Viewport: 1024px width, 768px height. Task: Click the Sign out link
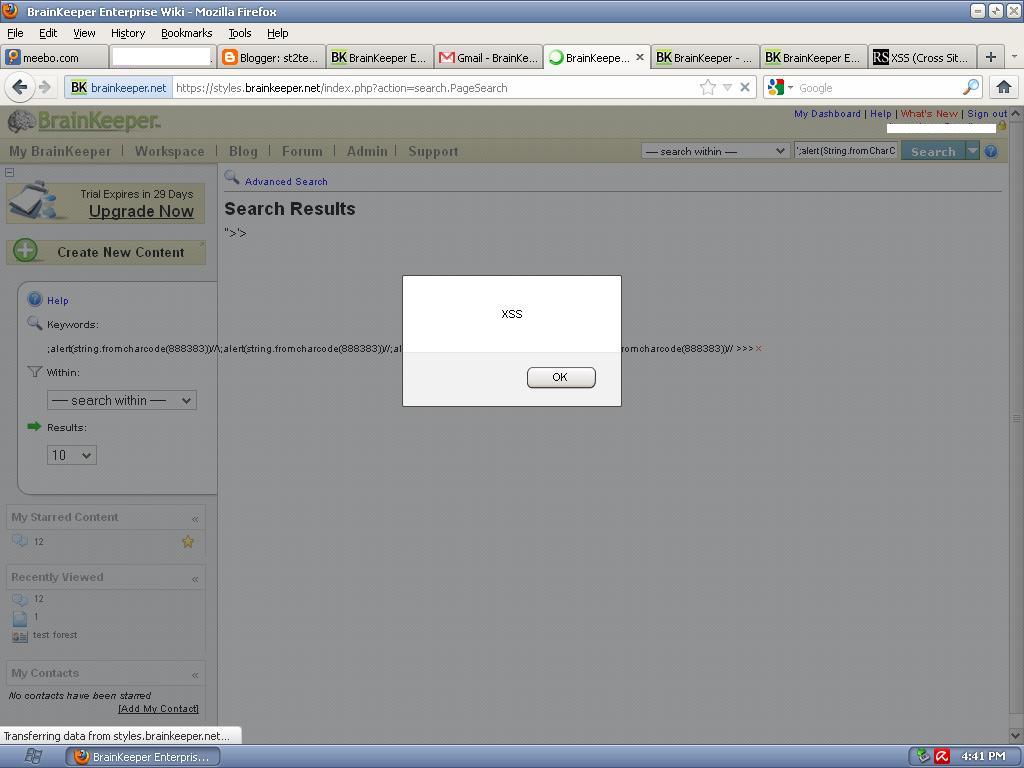point(987,114)
